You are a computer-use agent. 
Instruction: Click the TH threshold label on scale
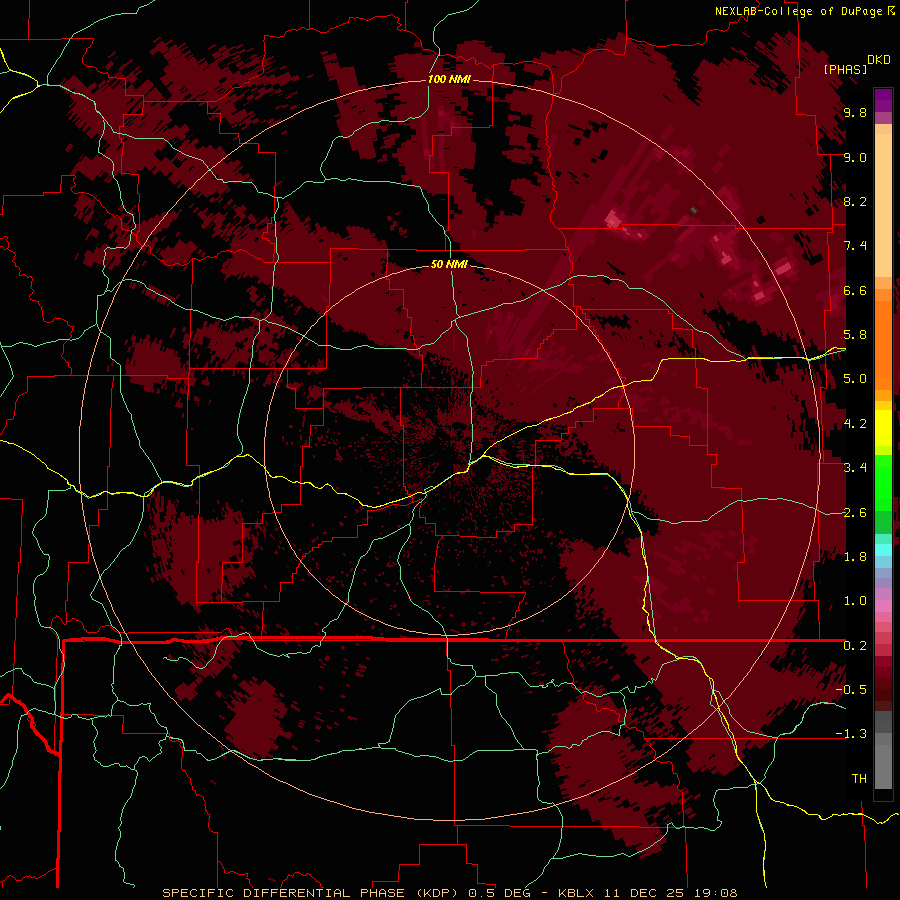859,778
